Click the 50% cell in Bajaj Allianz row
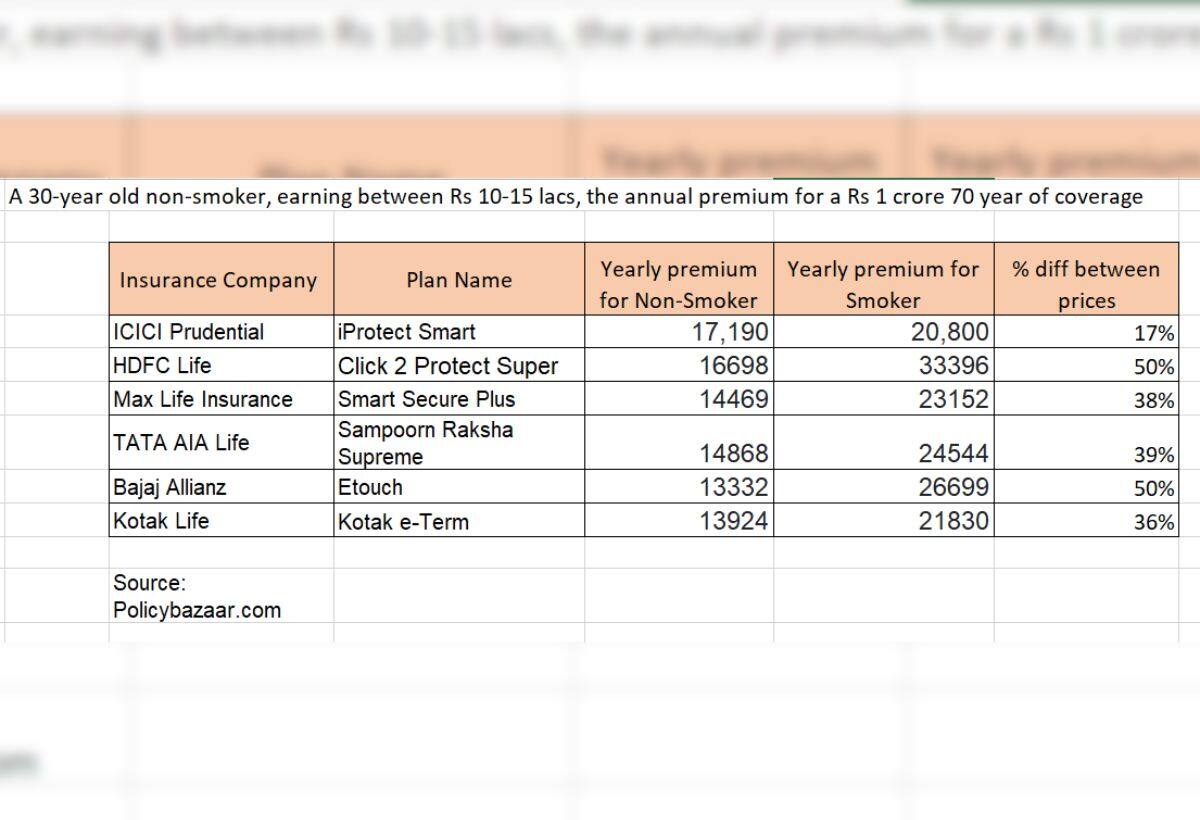Screen dimensions: 1200x820 (x=1086, y=488)
